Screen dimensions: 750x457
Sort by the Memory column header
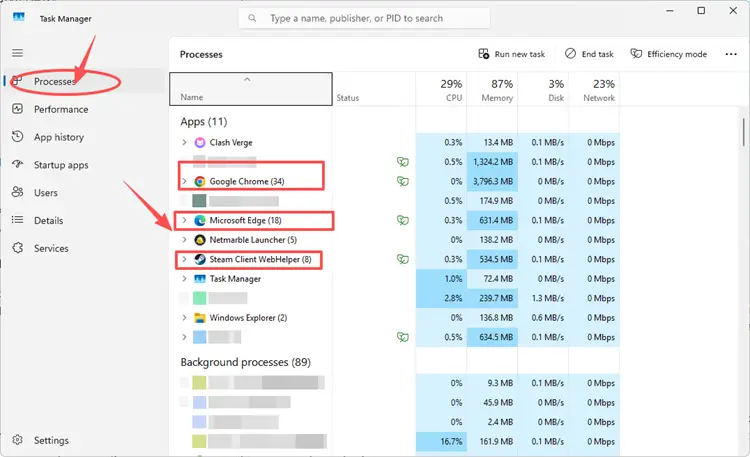(x=492, y=89)
